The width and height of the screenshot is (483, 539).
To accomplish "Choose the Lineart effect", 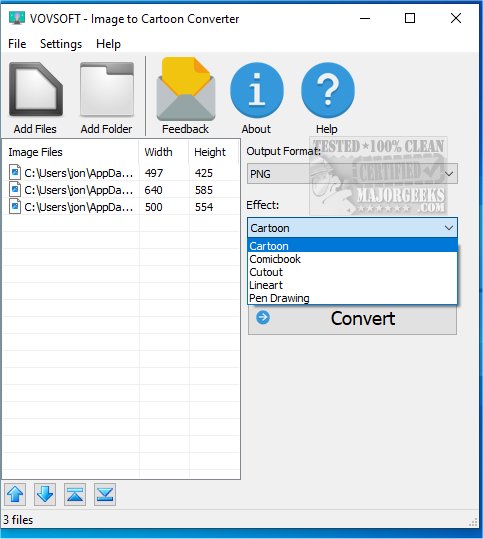I will [x=352, y=285].
